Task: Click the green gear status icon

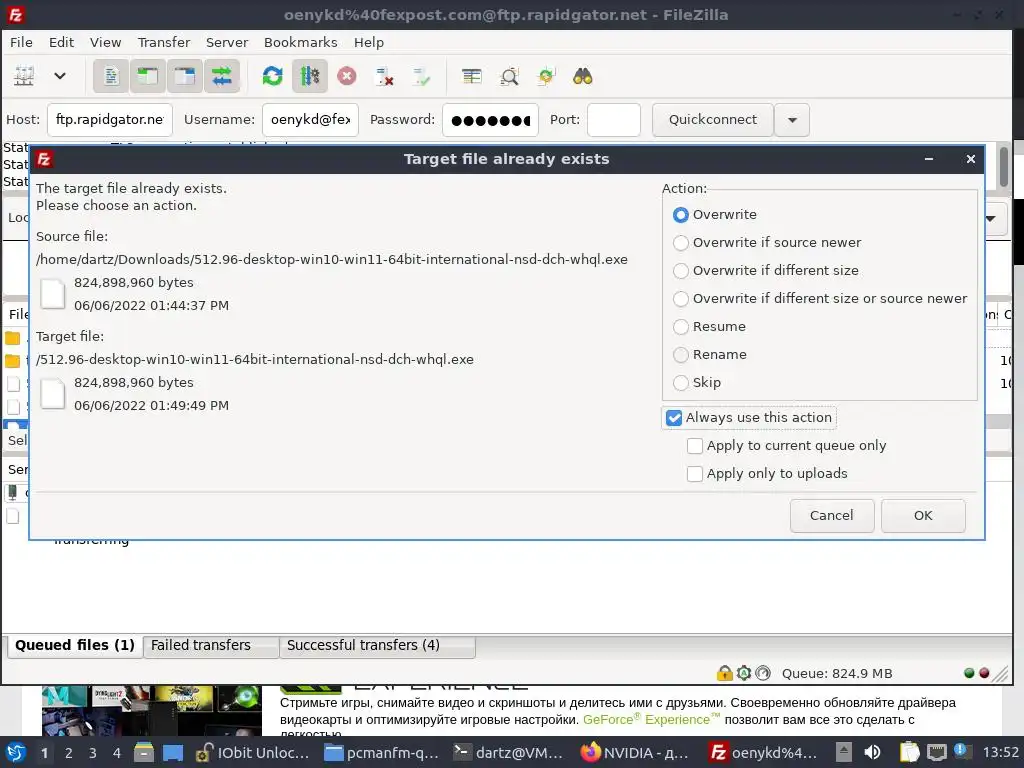Action: (744, 673)
